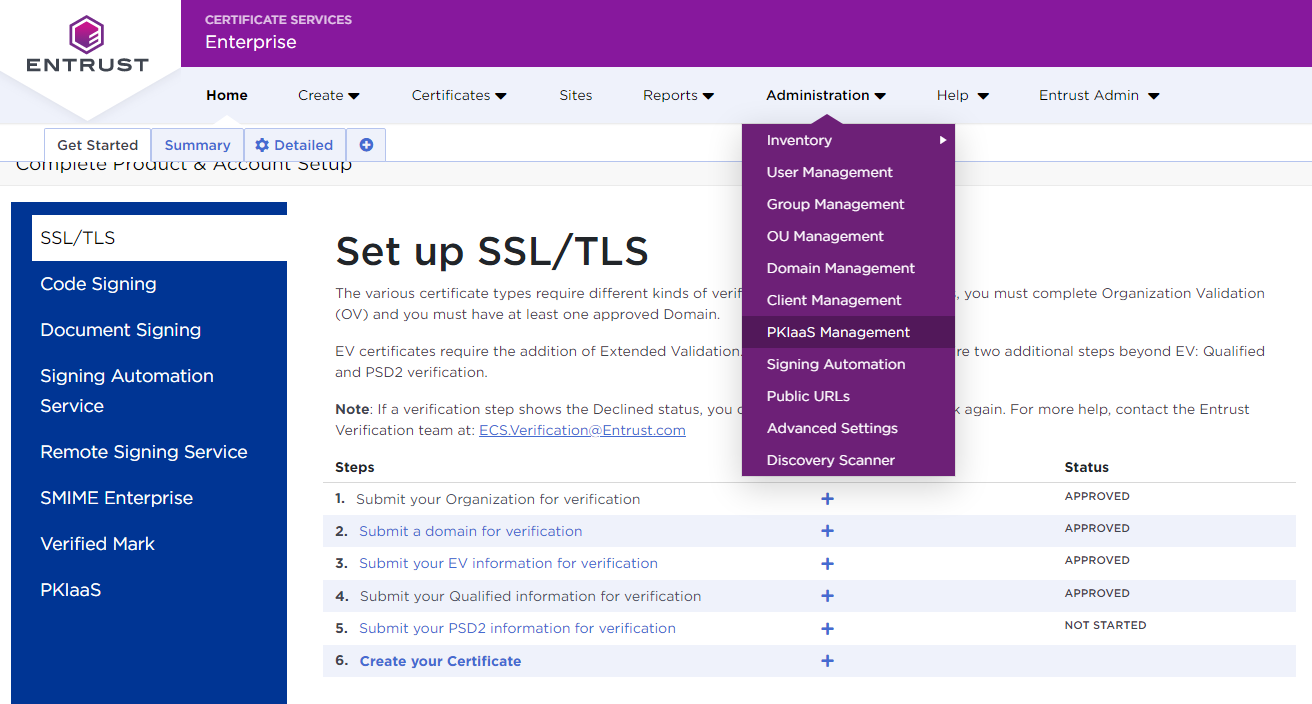
Task: Open the Create dropdown menu
Action: pyautogui.click(x=328, y=95)
